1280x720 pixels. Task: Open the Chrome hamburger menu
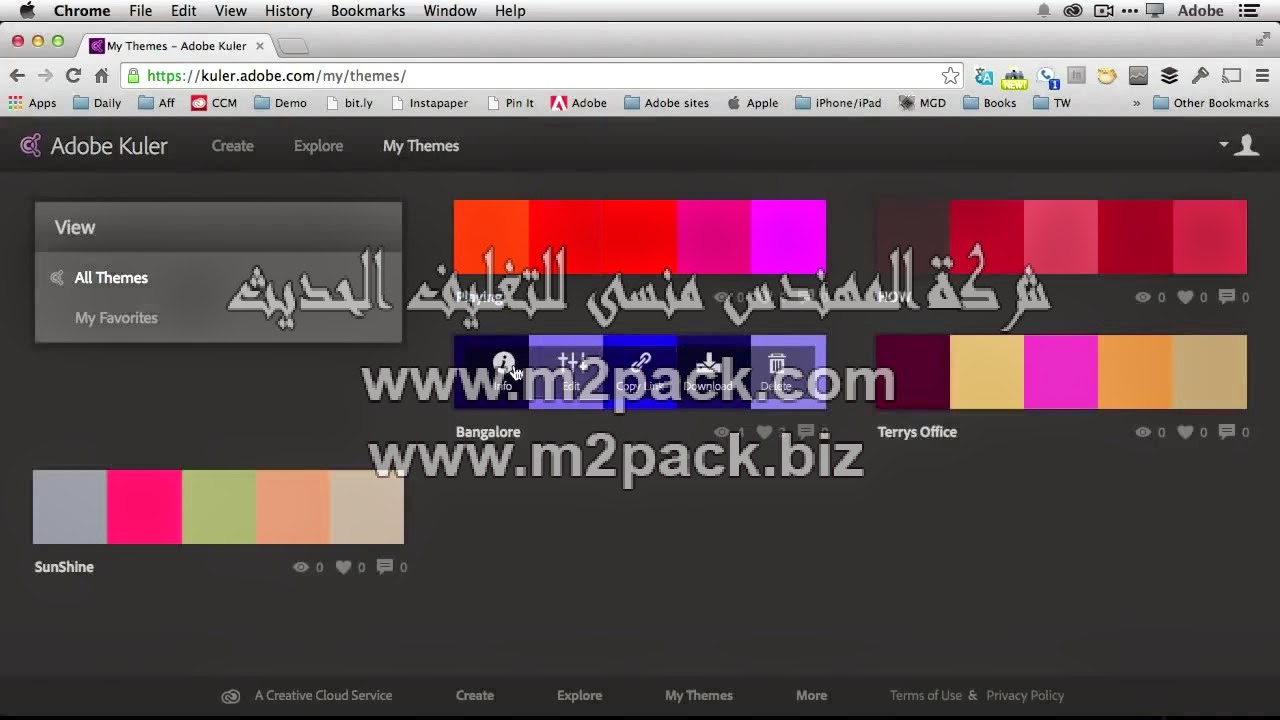pyautogui.click(x=1262, y=76)
